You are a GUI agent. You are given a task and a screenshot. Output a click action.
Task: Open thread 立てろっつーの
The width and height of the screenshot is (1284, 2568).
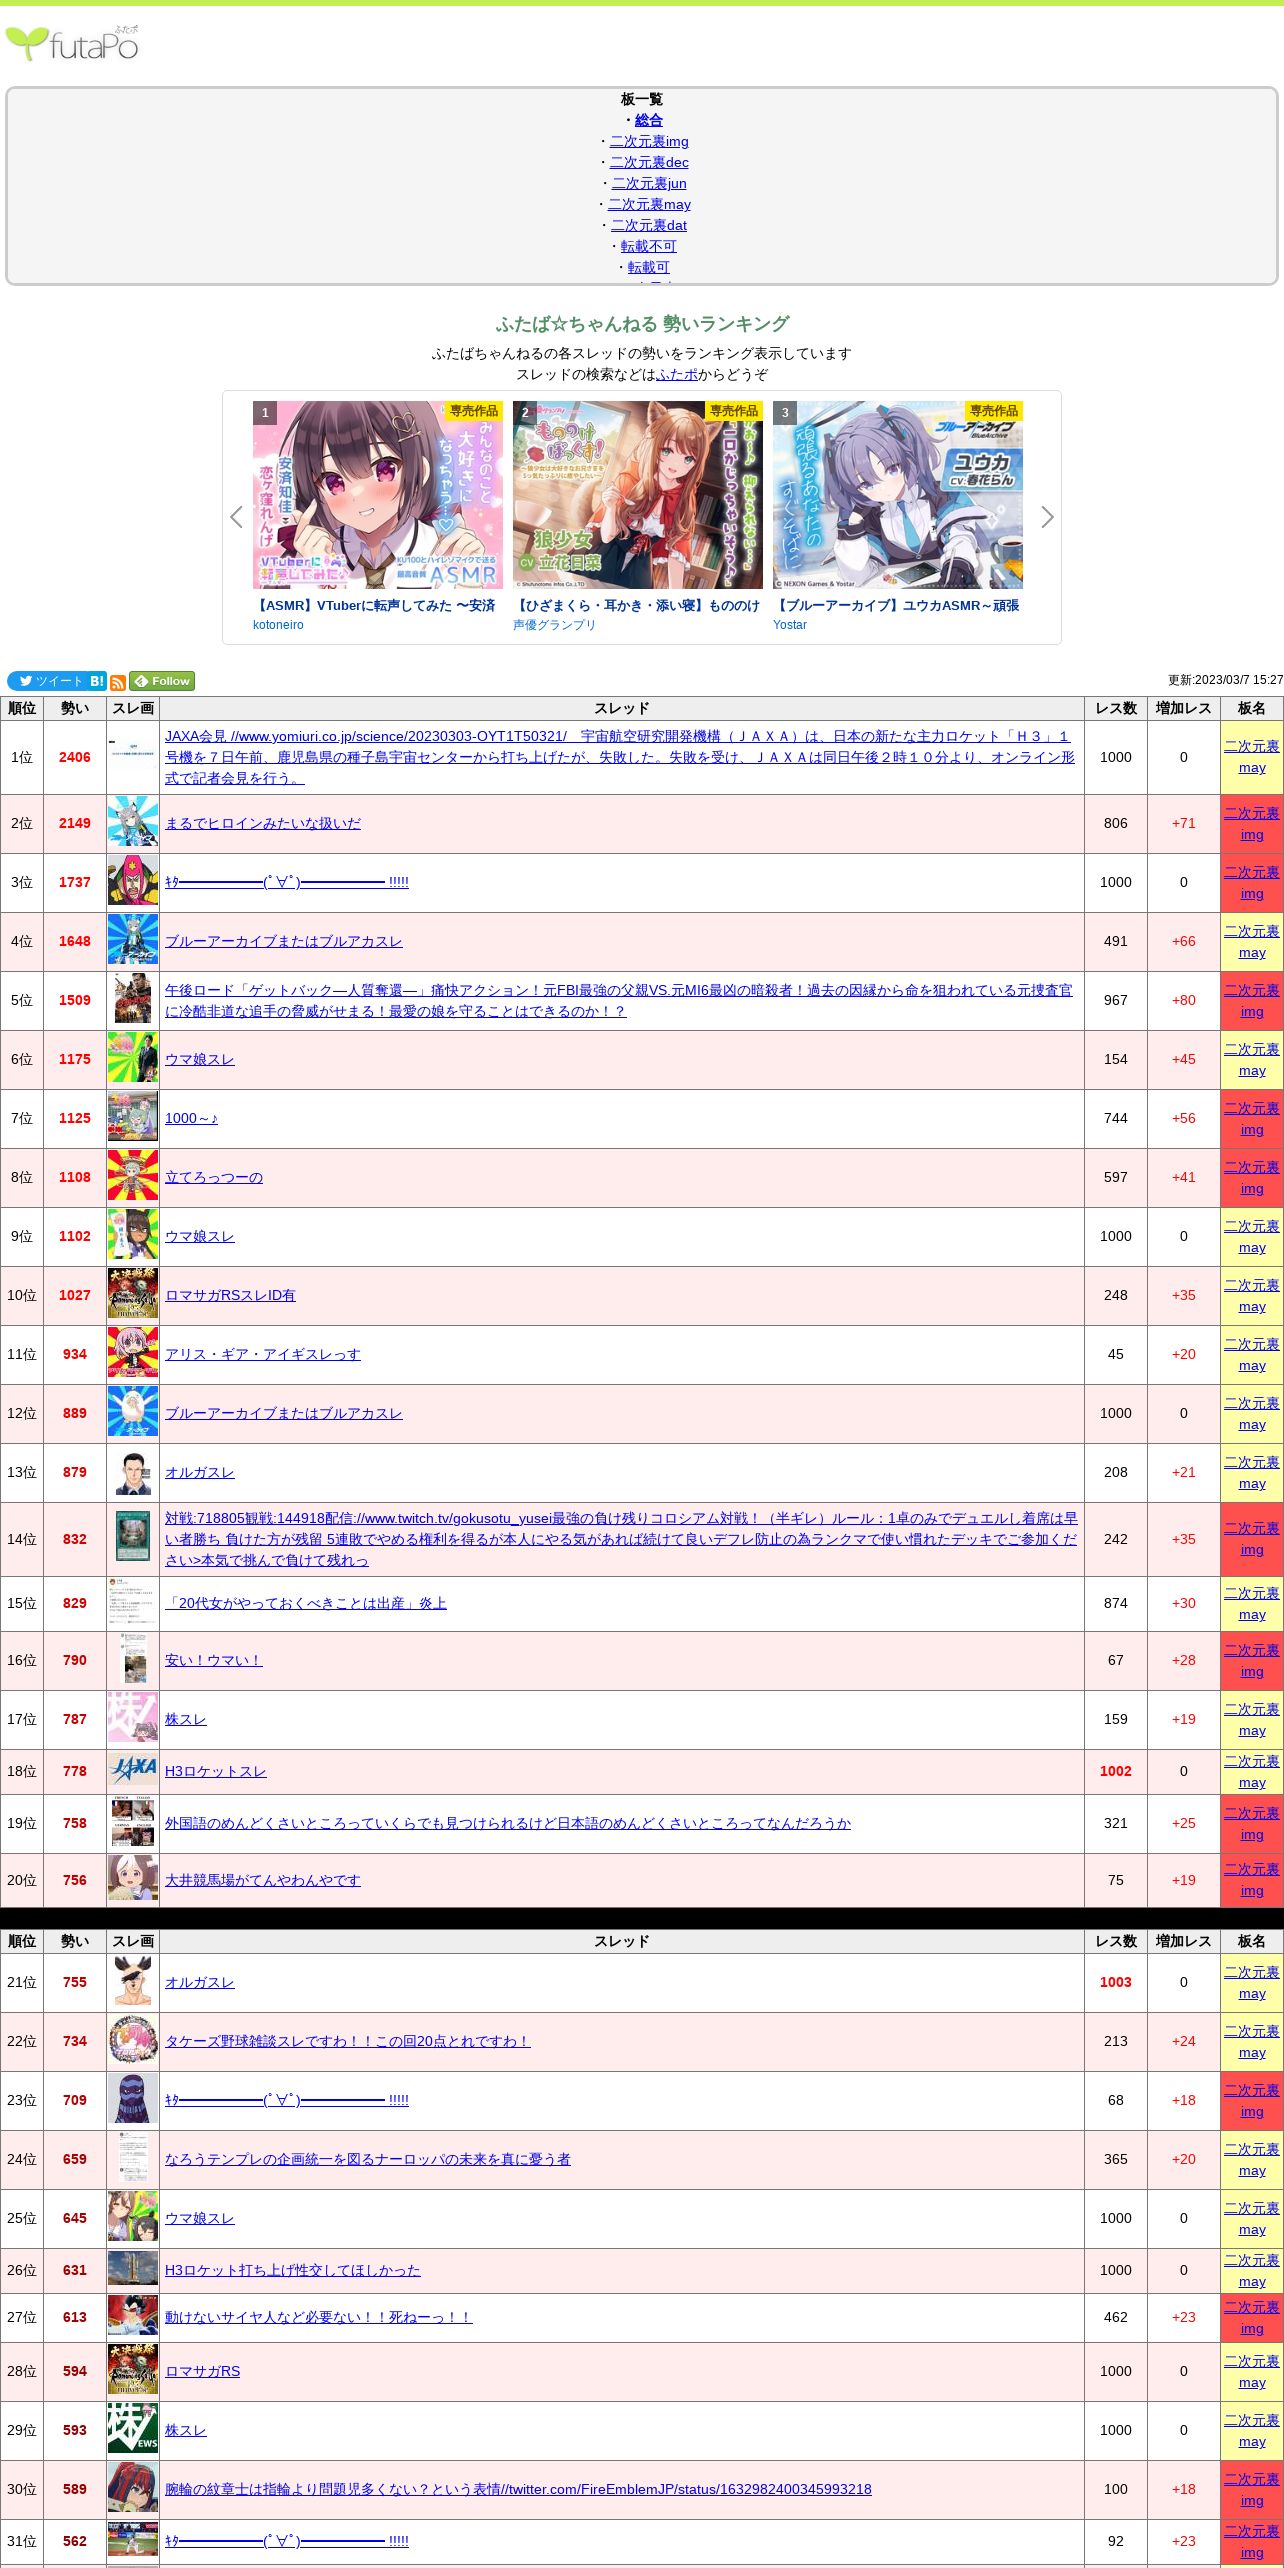pyautogui.click(x=214, y=1177)
